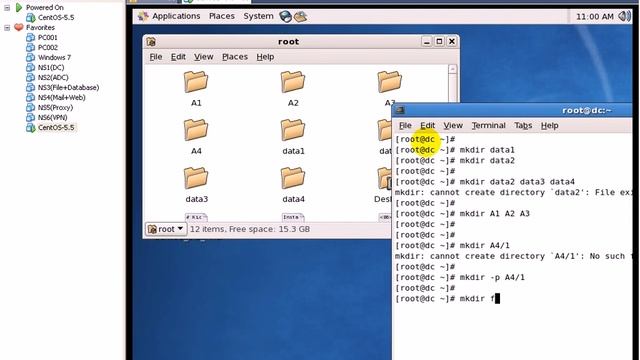The width and height of the screenshot is (640, 360).
Task: Close the root file browser window
Action: [452, 42]
